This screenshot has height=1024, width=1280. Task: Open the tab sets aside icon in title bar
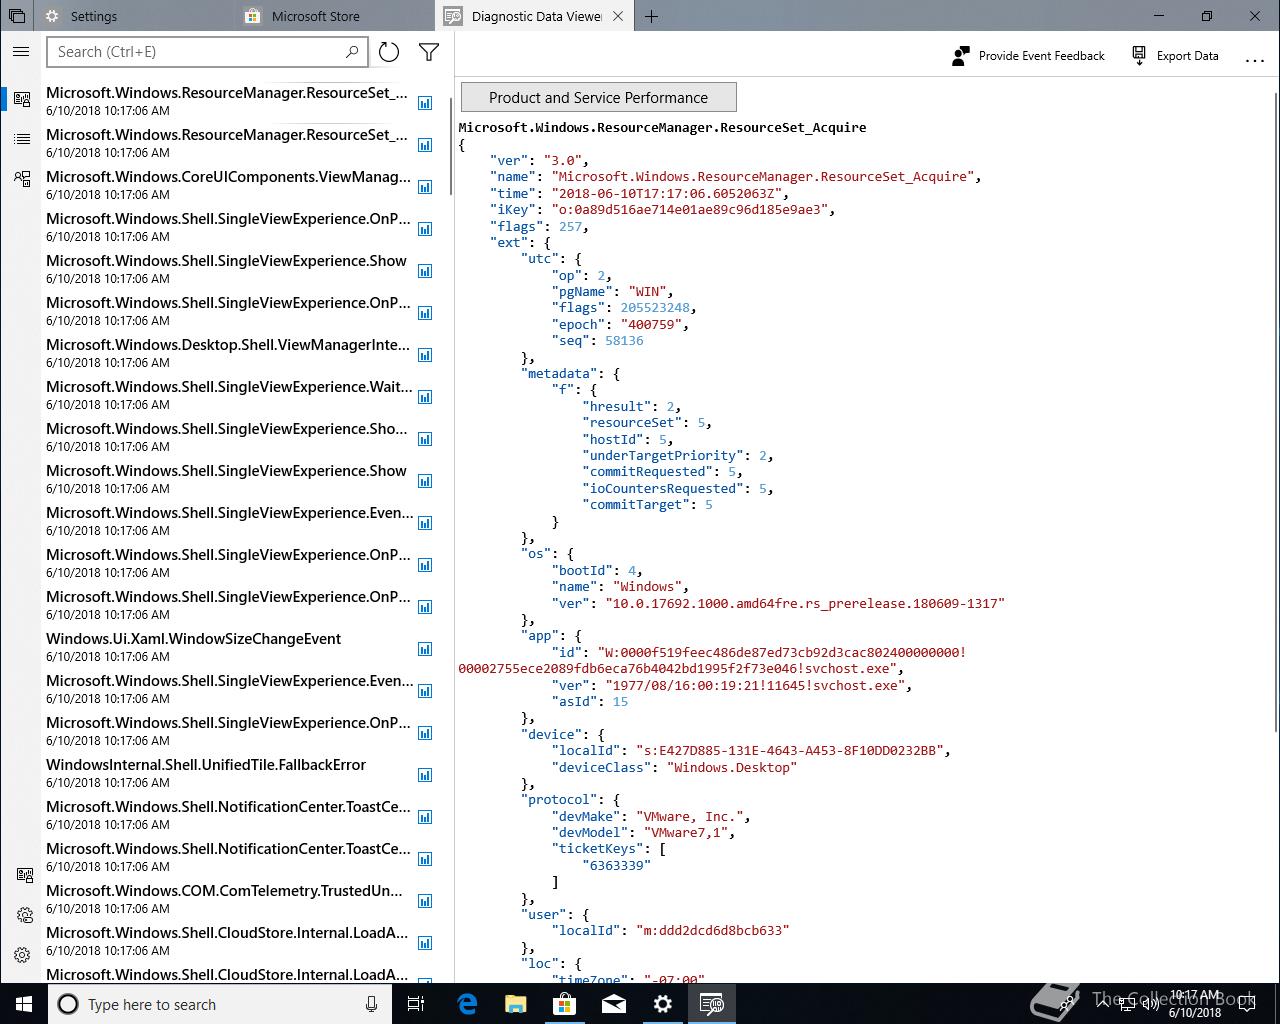(x=16, y=16)
